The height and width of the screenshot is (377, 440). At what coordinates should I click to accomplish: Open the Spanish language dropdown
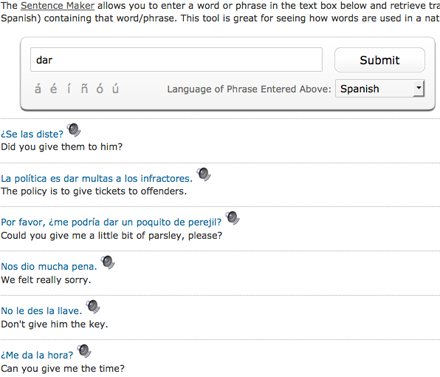(380, 89)
